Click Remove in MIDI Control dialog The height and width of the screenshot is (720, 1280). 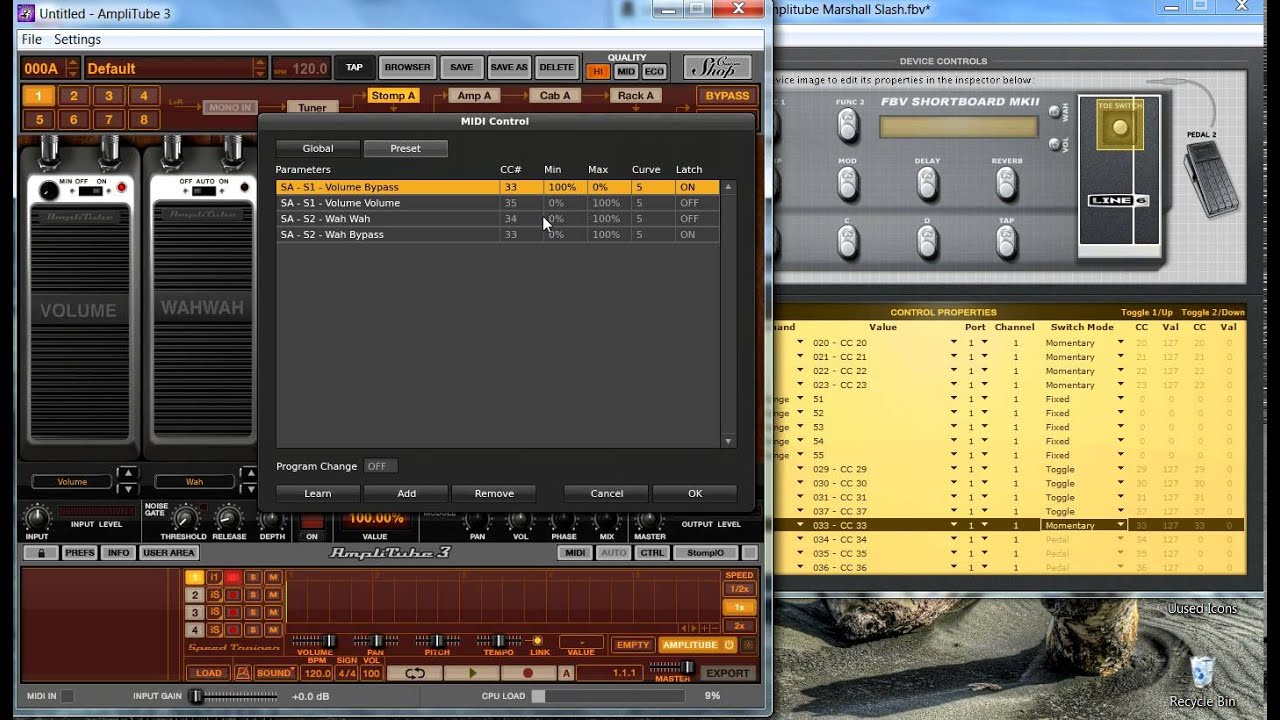point(494,493)
